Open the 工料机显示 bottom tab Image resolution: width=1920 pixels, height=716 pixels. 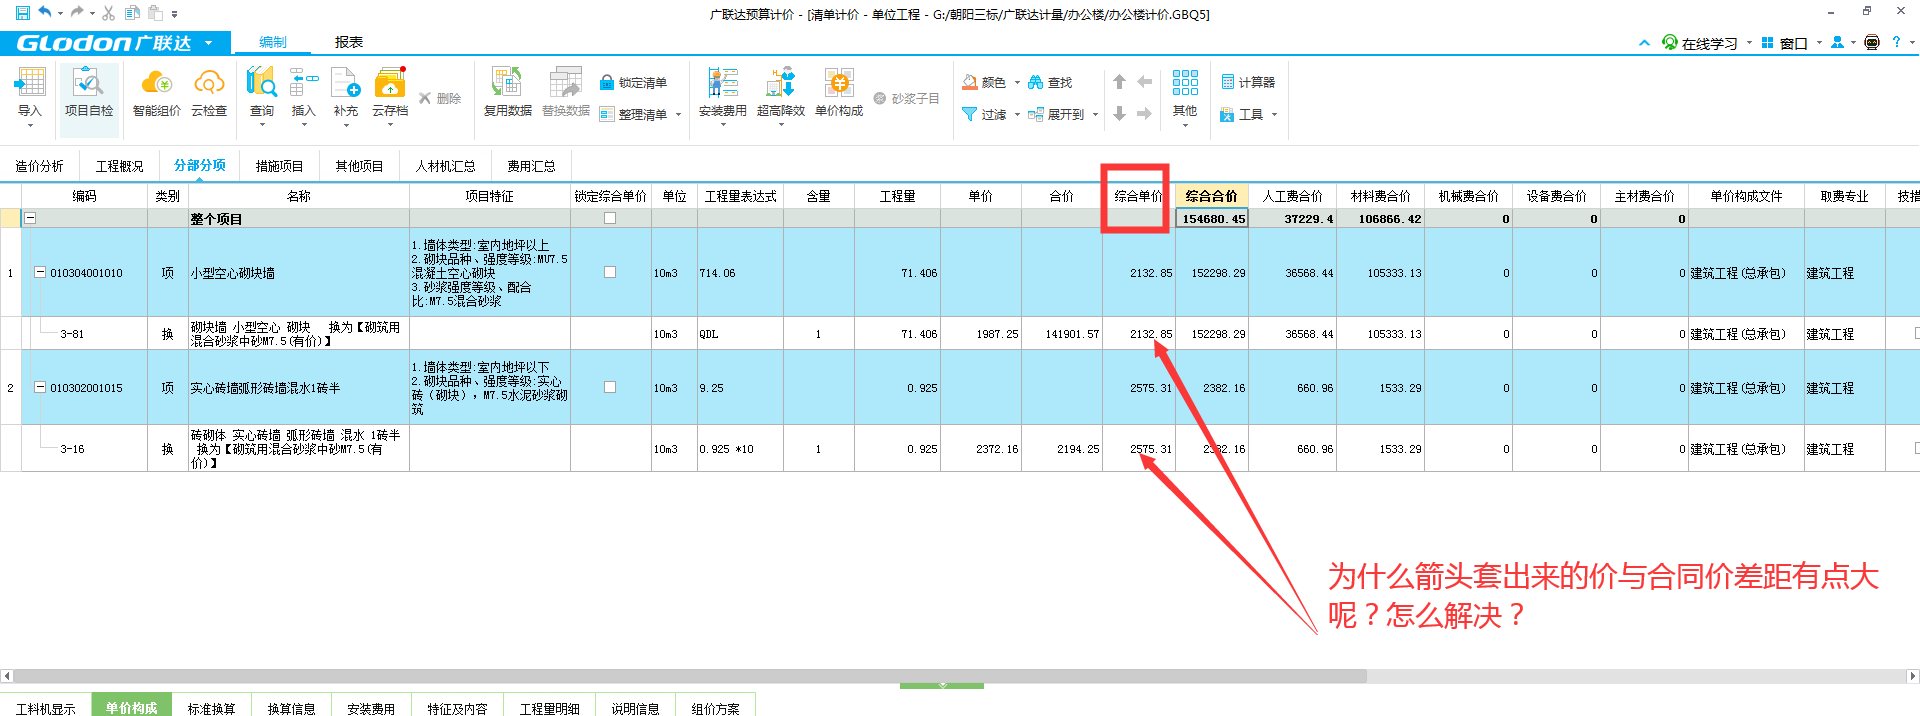[45, 707]
